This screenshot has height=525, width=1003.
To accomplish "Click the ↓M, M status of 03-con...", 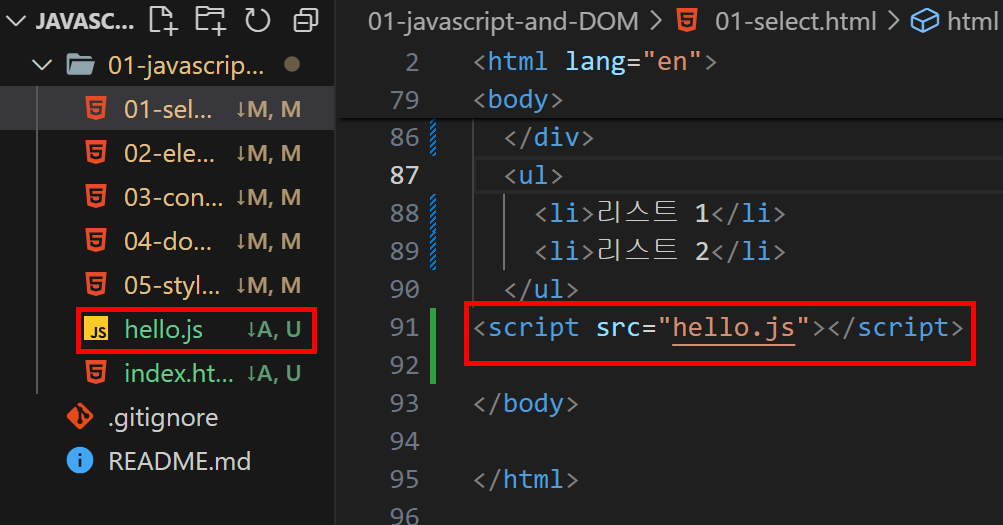I will tap(269, 198).
